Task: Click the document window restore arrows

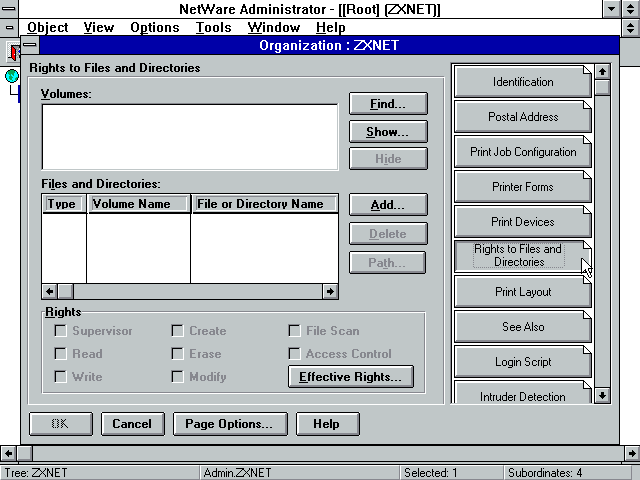Action: point(631,27)
